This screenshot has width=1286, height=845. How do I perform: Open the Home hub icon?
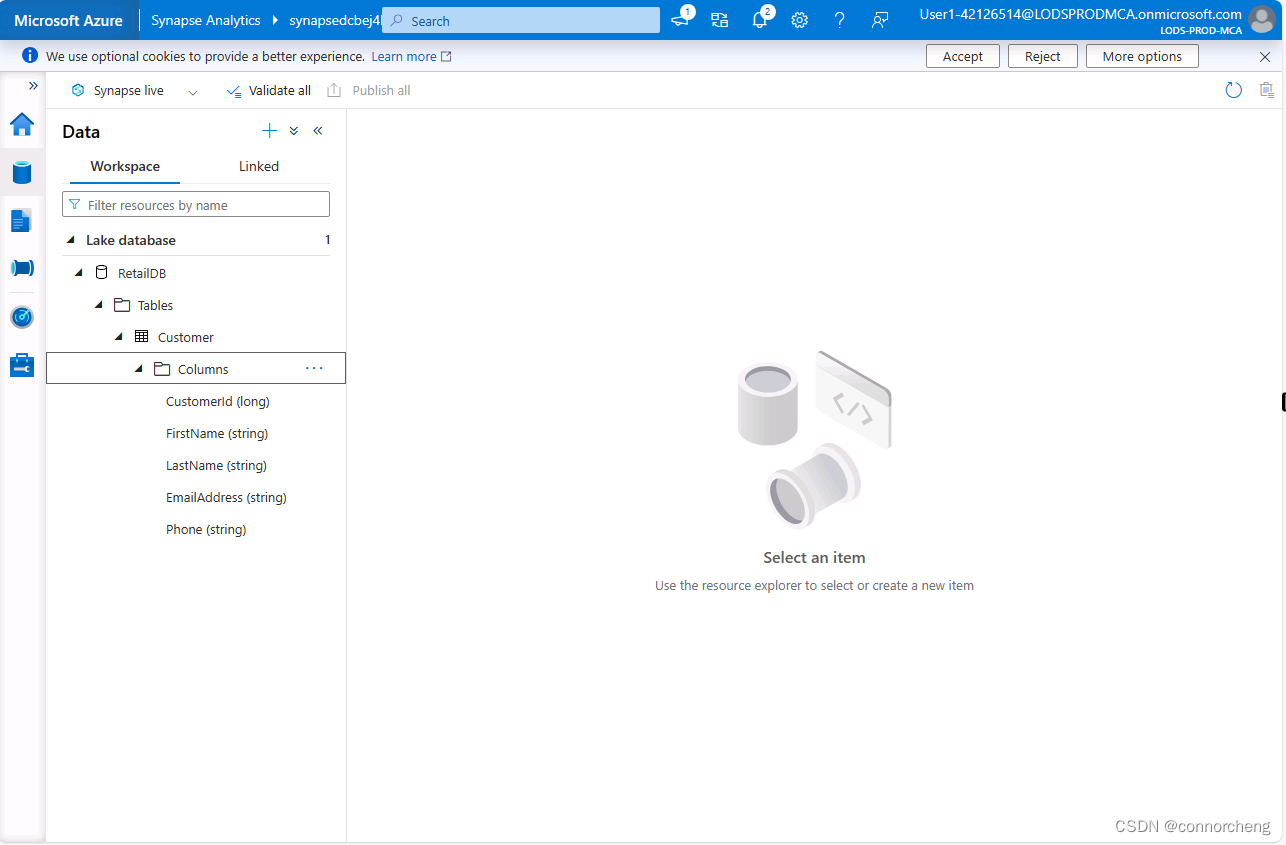point(22,124)
